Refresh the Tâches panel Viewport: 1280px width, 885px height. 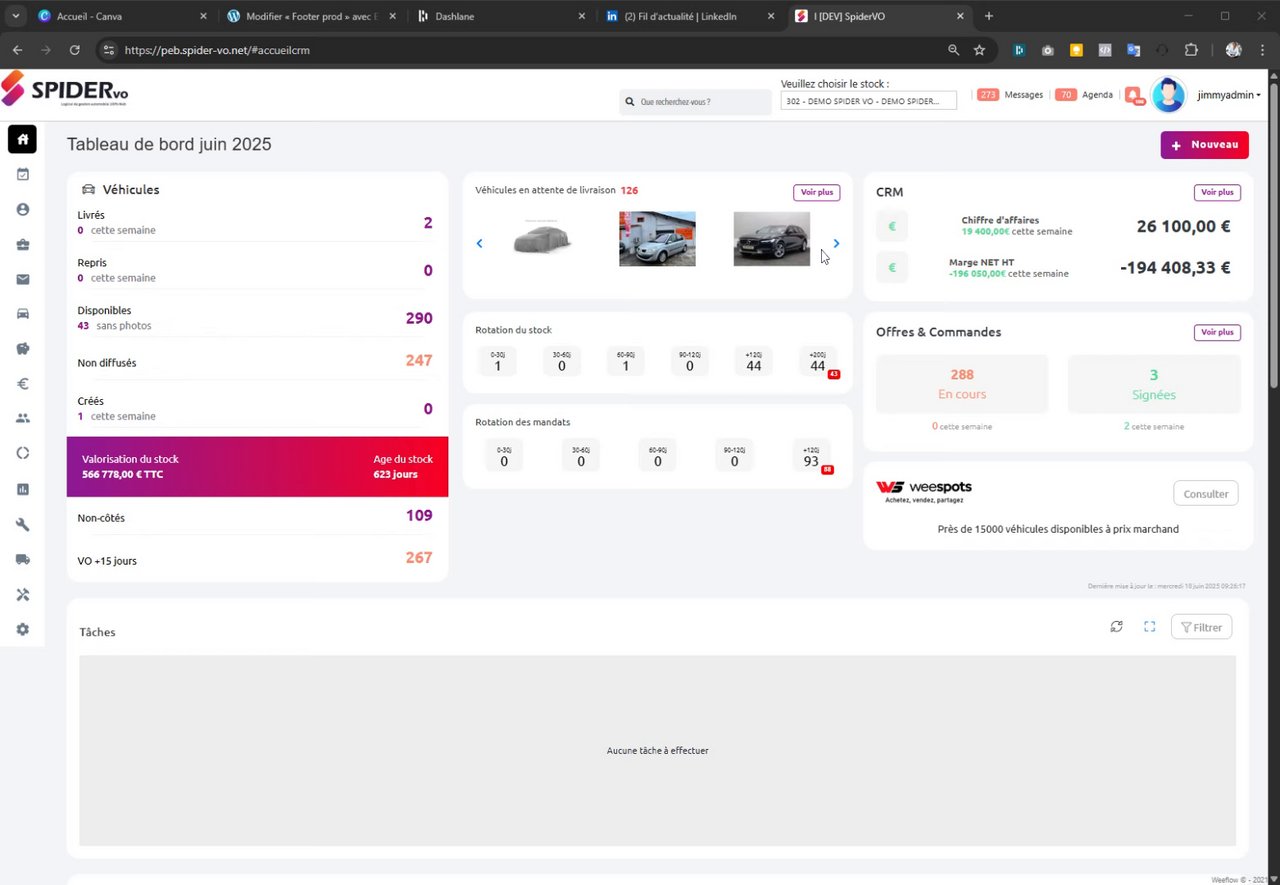pyautogui.click(x=1116, y=627)
